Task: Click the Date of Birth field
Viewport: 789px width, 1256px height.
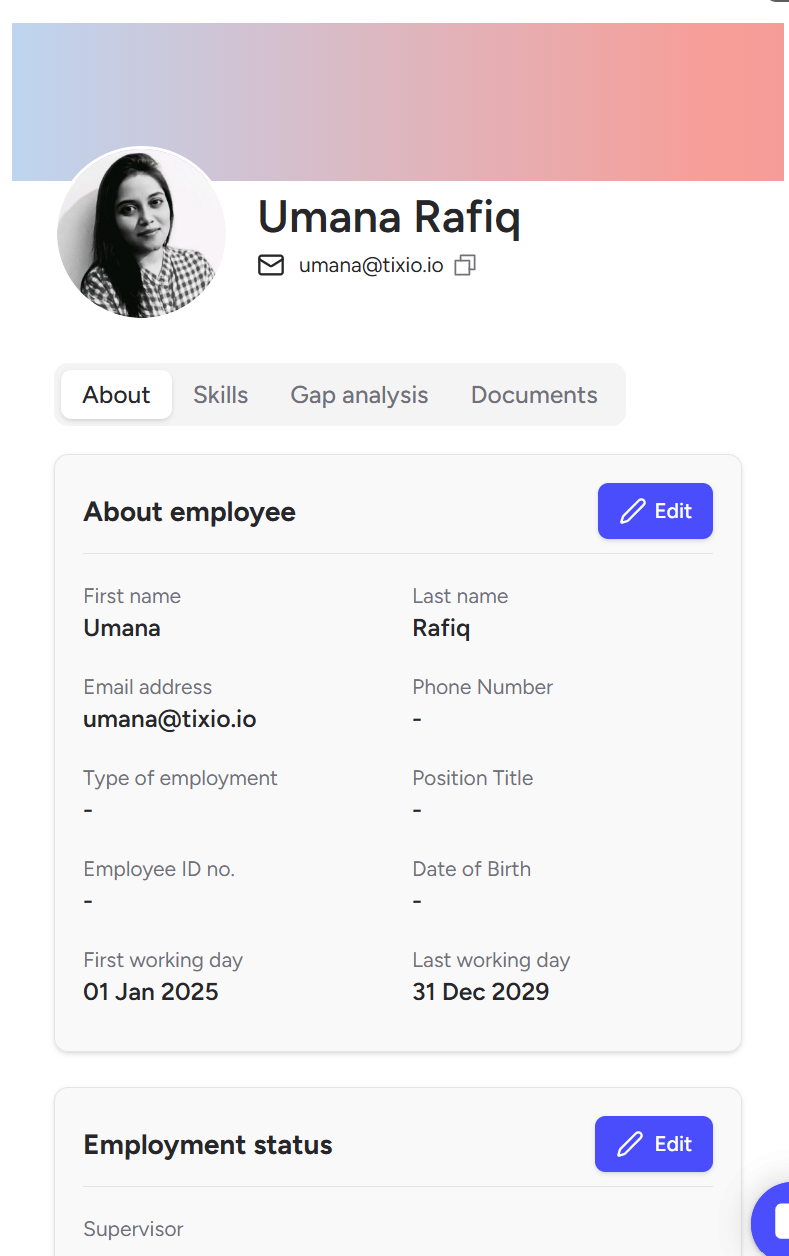Action: [472, 884]
